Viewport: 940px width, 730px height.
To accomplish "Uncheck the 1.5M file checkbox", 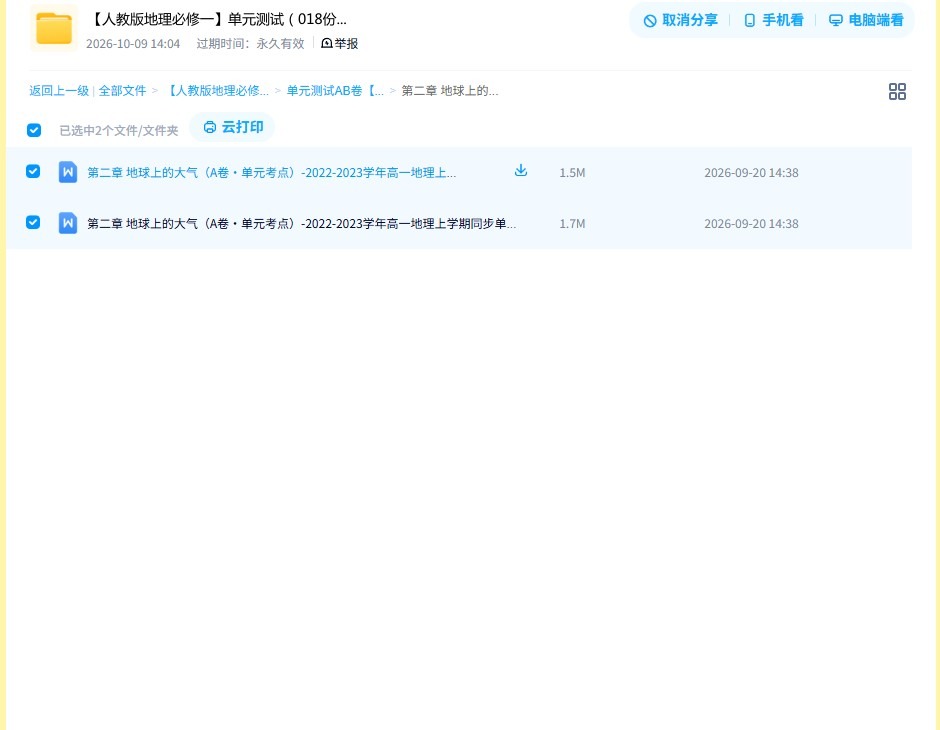I will click(33, 171).
